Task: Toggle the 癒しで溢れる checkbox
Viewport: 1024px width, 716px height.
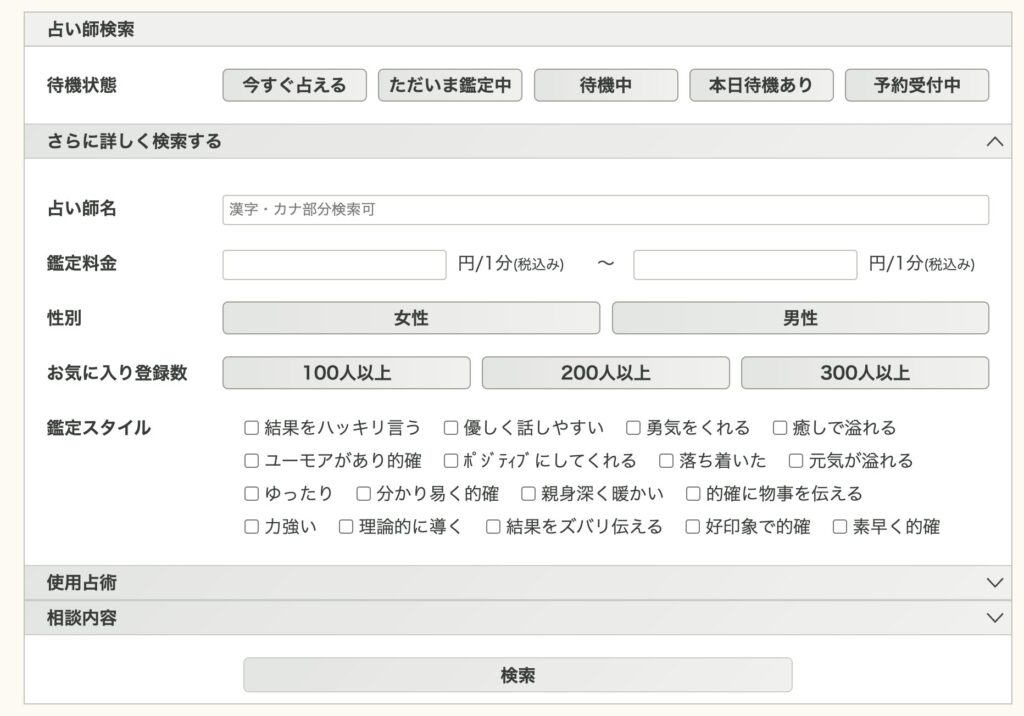Action: (780, 428)
